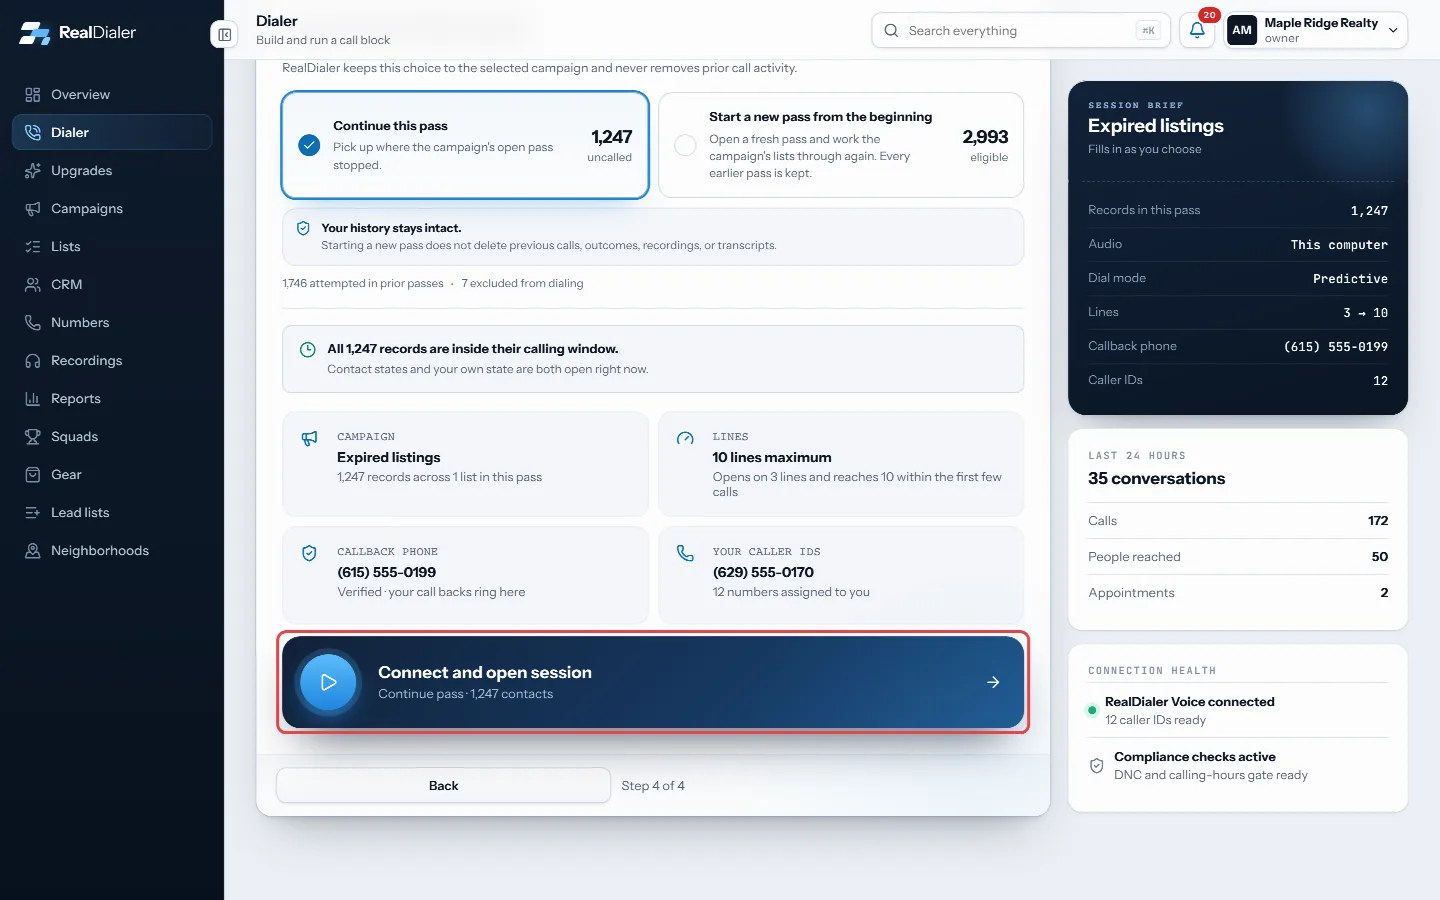1440x900 pixels.
Task: Click the Upgrades sparkle icon
Action: click(33, 171)
